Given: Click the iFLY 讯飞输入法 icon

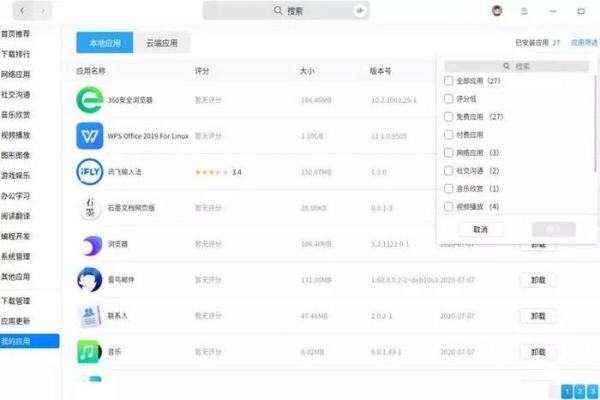Looking at the screenshot, I should pyautogui.click(x=91, y=172).
